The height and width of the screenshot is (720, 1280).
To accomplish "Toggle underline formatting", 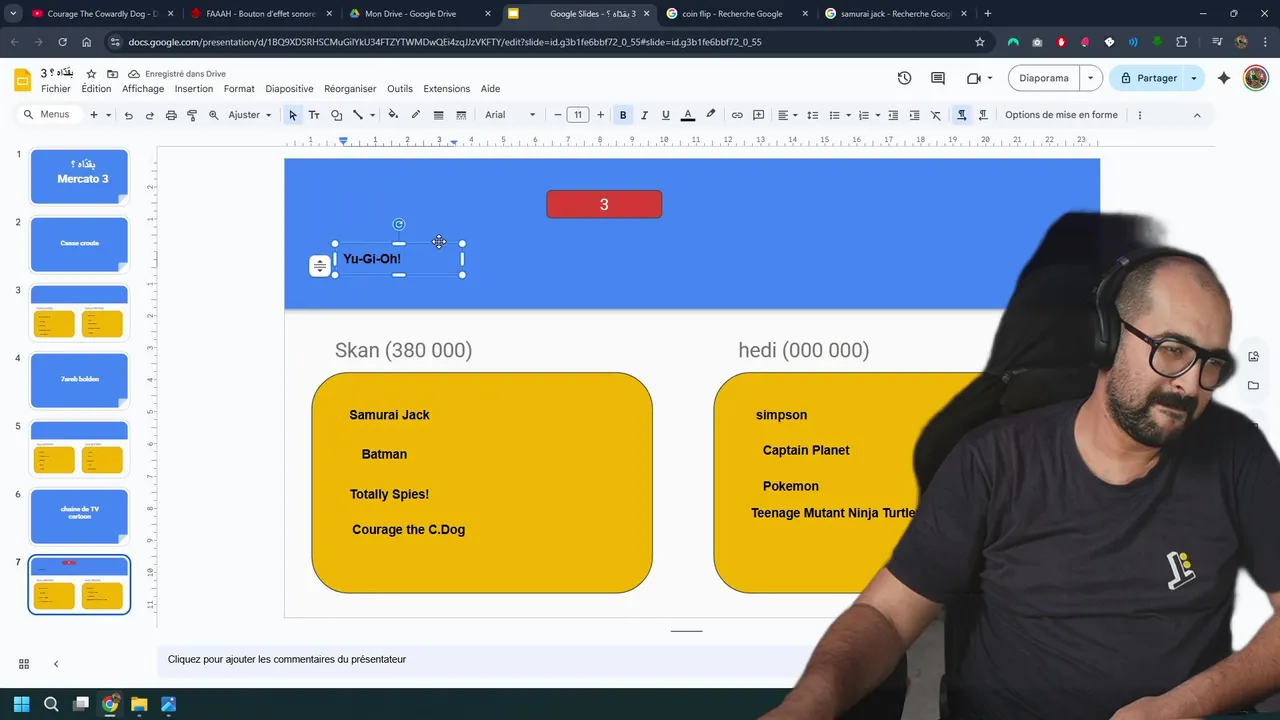I will 665,115.
